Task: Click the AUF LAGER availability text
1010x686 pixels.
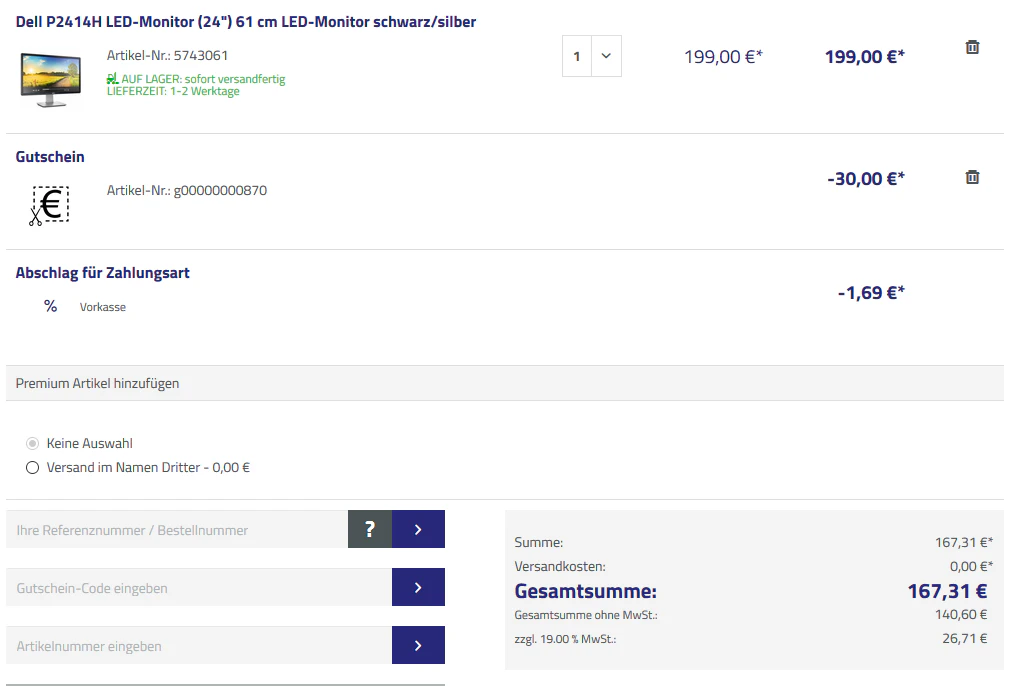Action: (x=203, y=79)
